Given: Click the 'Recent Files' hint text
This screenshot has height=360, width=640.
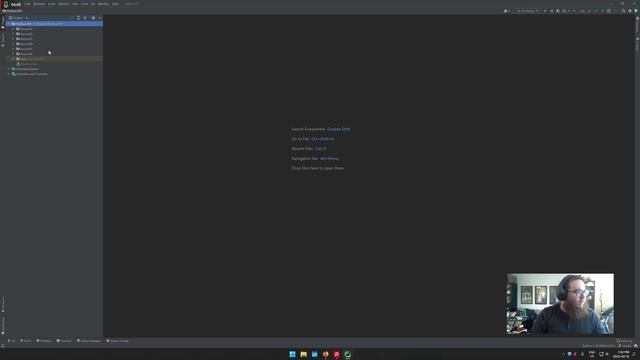Looking at the screenshot, I should tap(302, 149).
